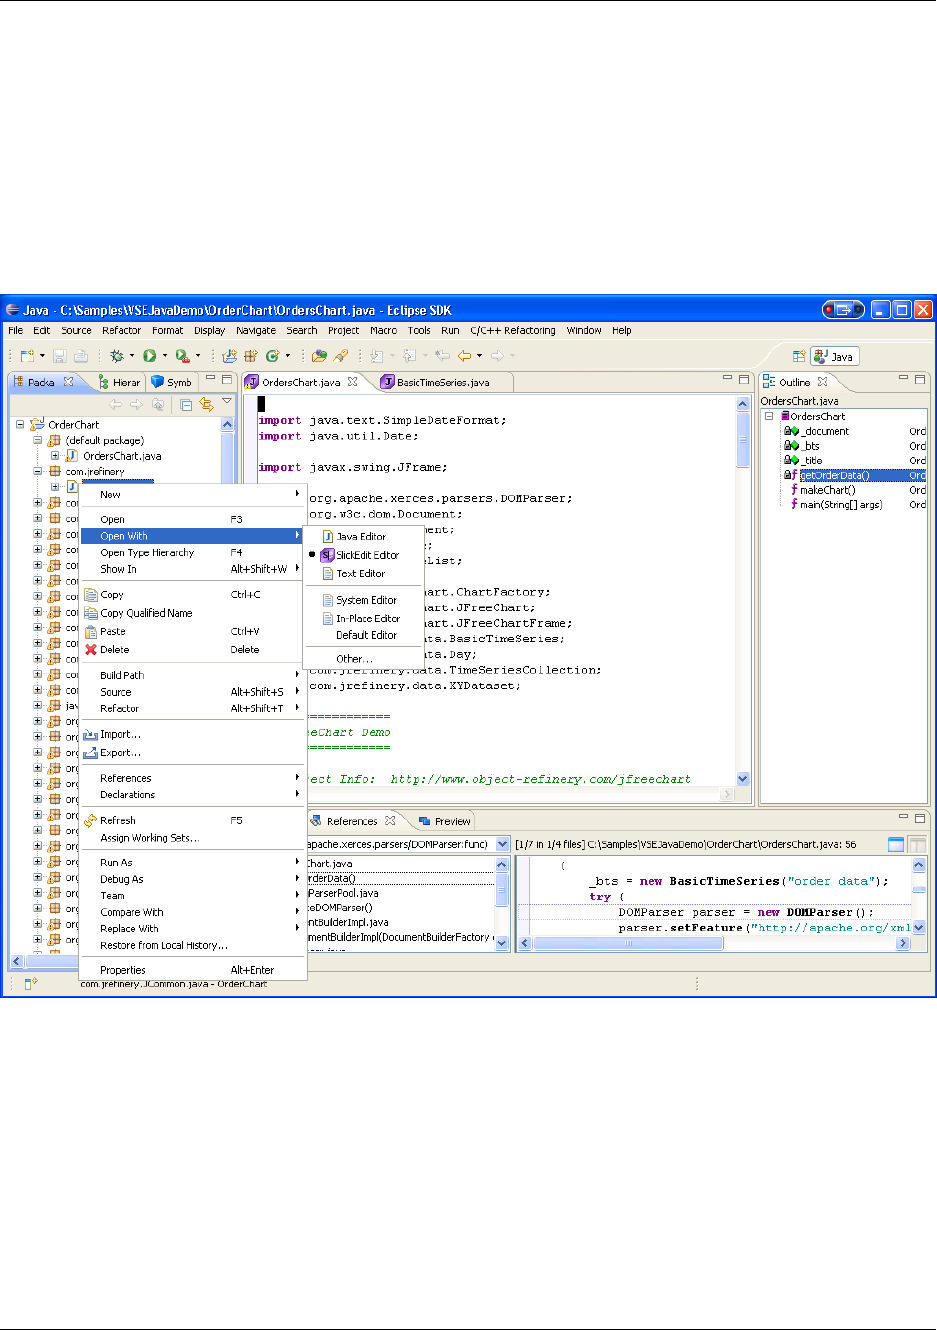This screenshot has width=937, height=1330.
Task: Click Open With in context menu
Action: pyautogui.click(x=191, y=536)
